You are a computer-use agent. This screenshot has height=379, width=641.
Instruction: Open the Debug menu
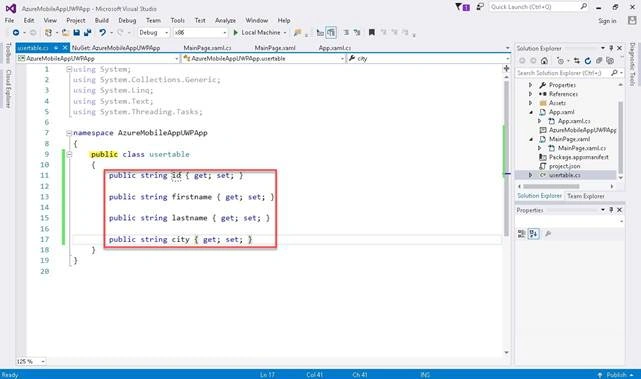(x=127, y=20)
